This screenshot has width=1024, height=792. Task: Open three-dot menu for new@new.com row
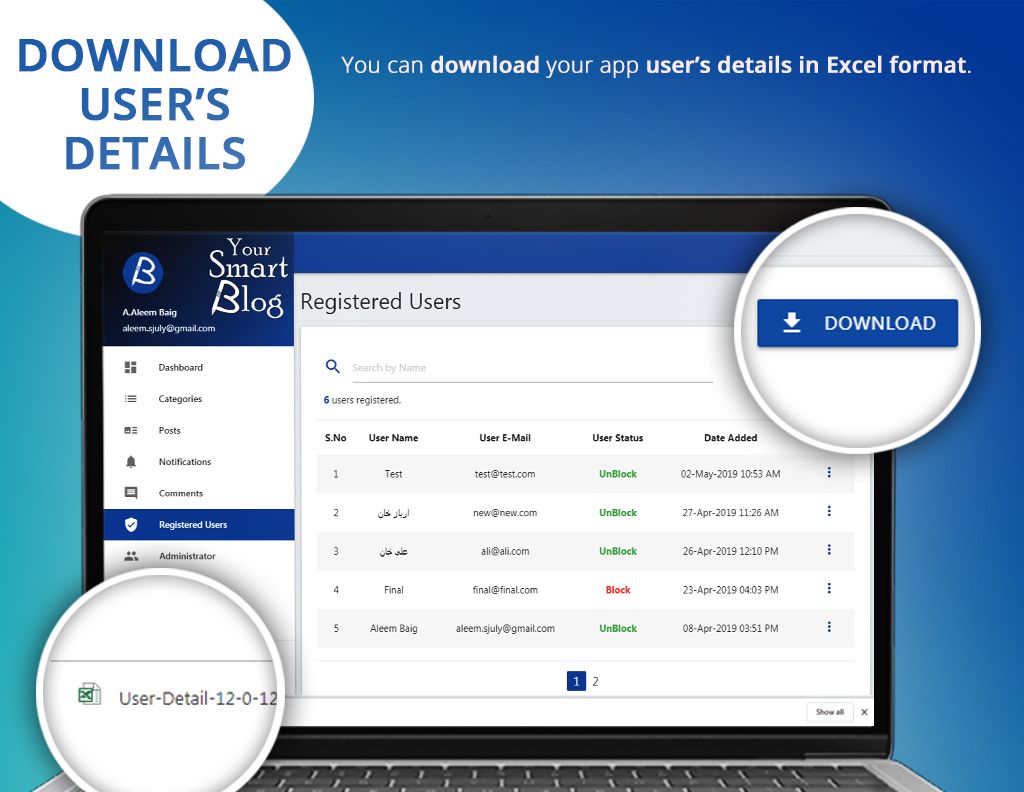coord(829,511)
